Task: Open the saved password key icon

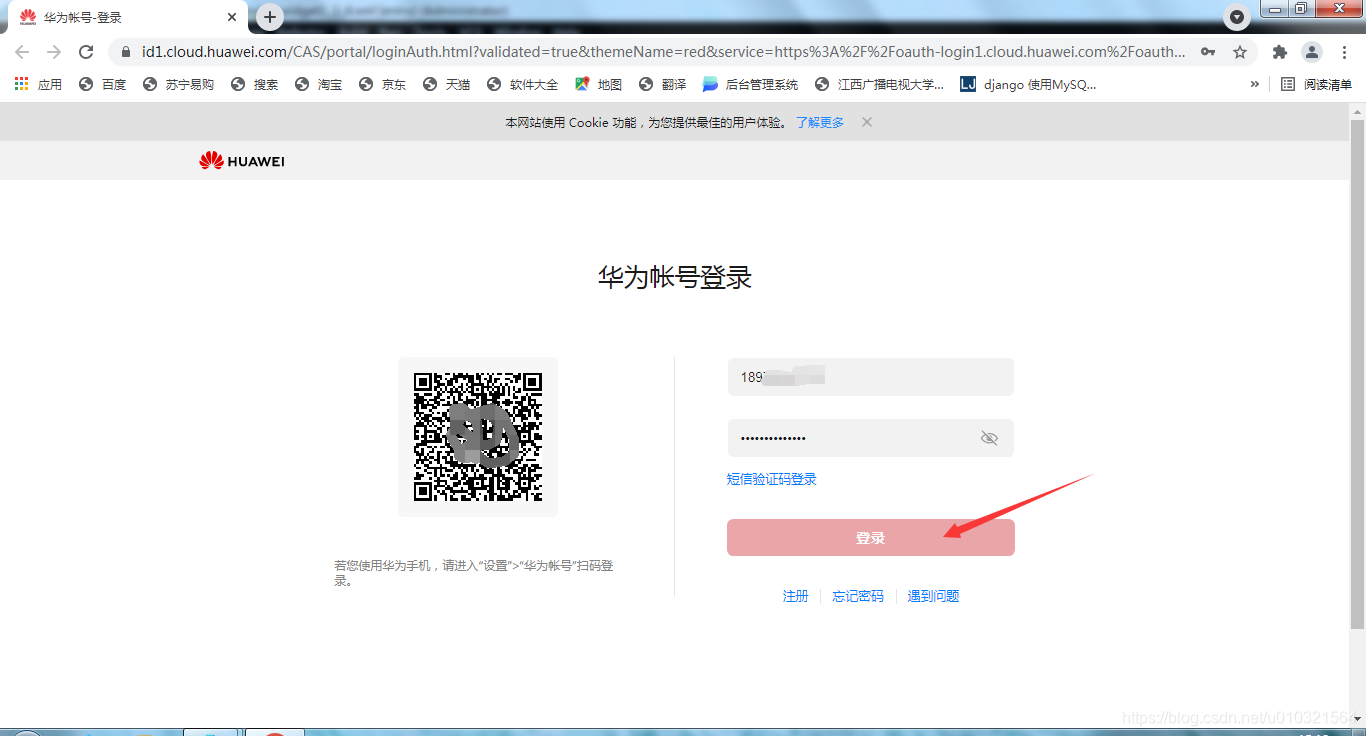Action: (x=1208, y=52)
